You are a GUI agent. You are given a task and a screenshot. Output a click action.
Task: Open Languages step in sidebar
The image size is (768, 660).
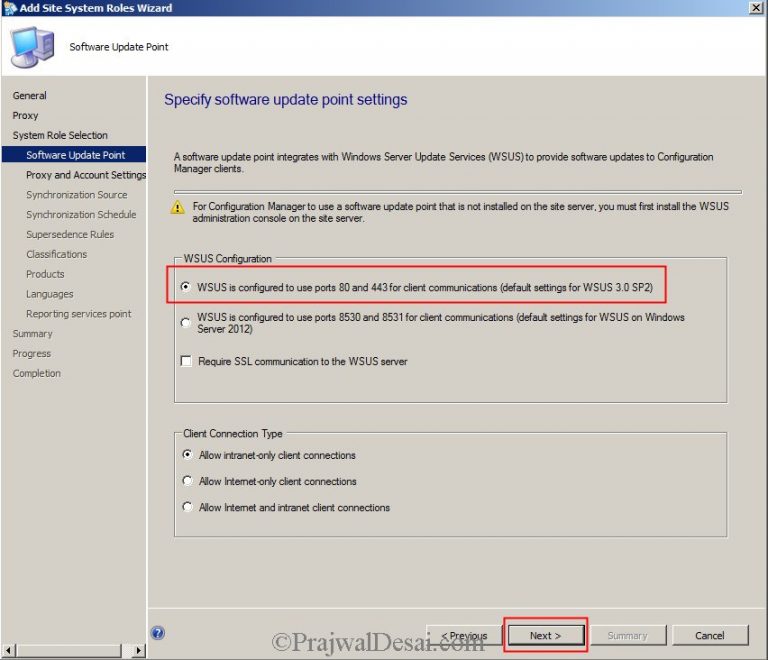tap(50, 294)
